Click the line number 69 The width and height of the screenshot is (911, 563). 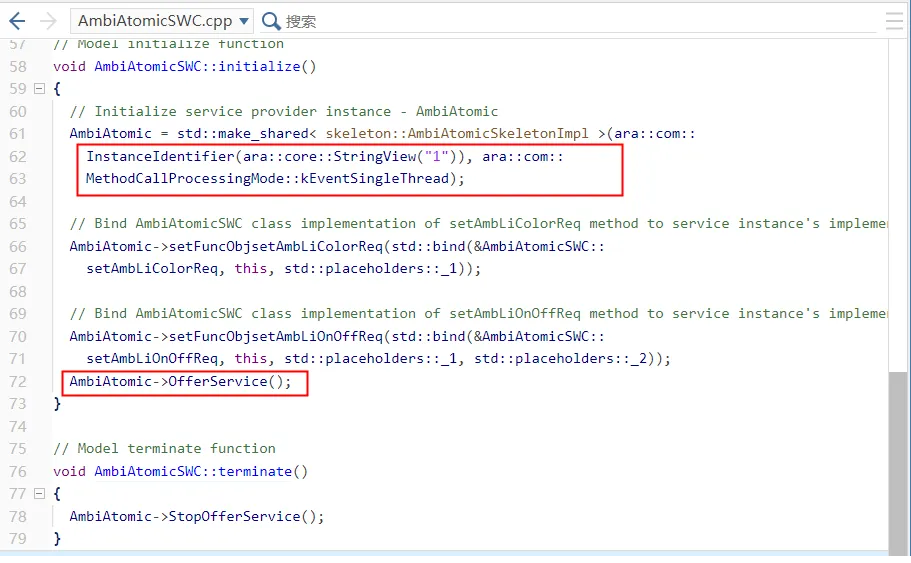click(x=18, y=314)
